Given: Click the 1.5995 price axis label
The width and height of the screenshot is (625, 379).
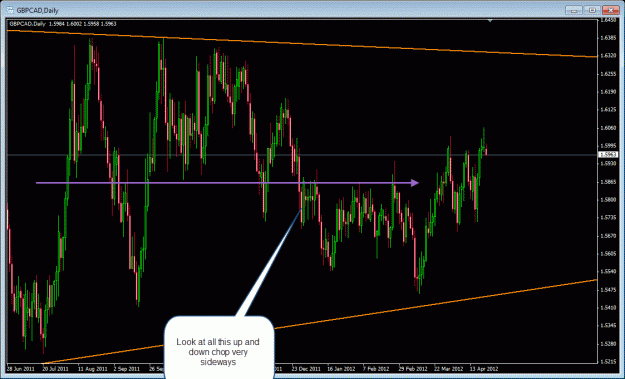Looking at the screenshot, I should (609, 146).
